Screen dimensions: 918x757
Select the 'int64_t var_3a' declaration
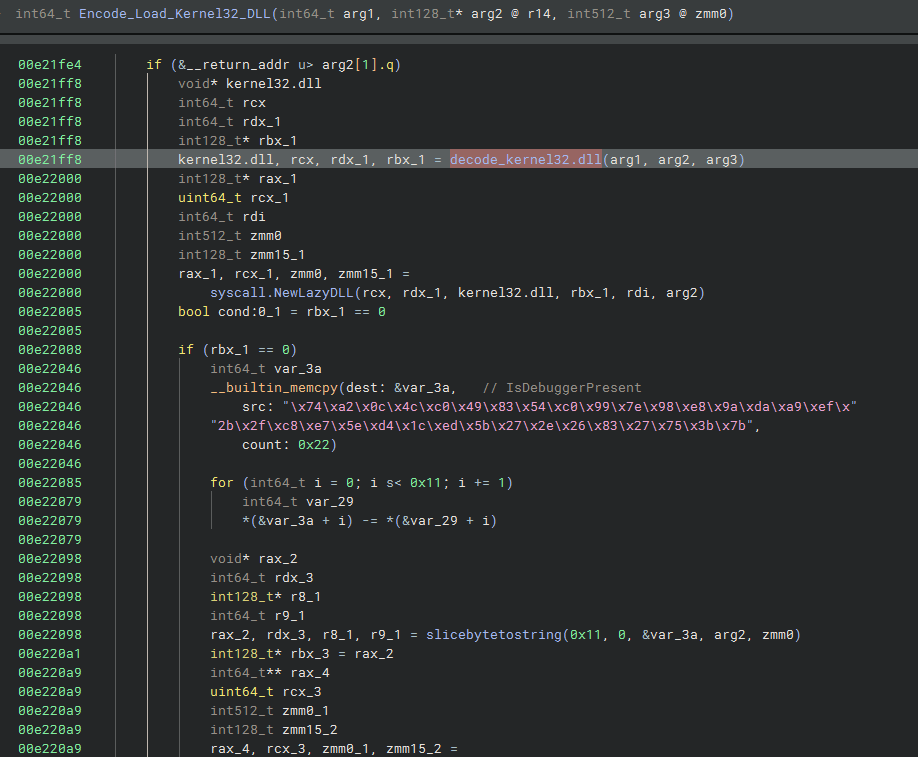(266, 368)
